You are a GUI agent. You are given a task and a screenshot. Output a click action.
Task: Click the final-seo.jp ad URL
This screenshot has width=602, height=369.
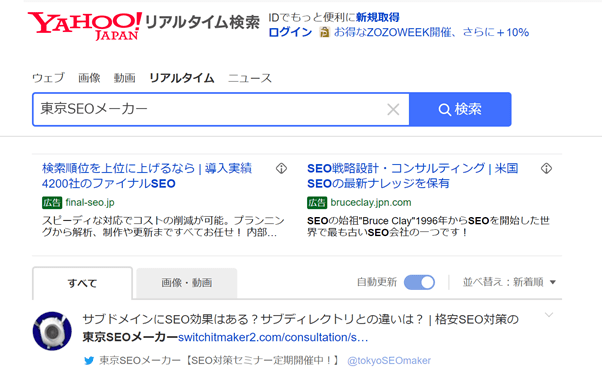click(x=90, y=202)
